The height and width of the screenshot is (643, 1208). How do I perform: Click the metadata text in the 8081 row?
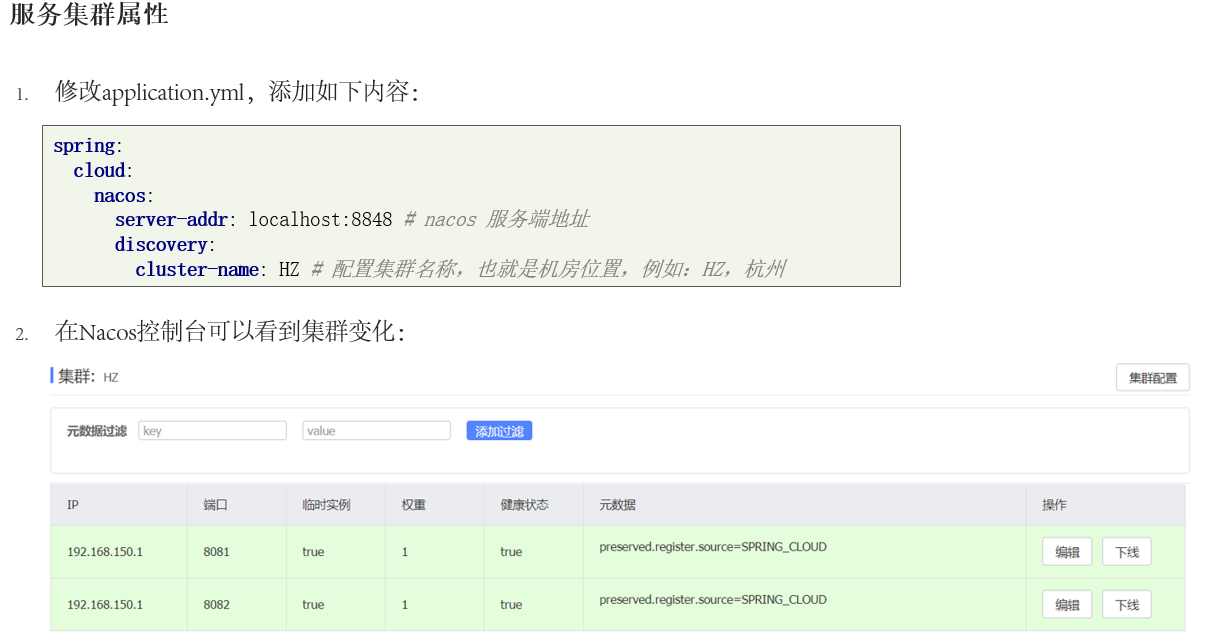tap(713, 547)
